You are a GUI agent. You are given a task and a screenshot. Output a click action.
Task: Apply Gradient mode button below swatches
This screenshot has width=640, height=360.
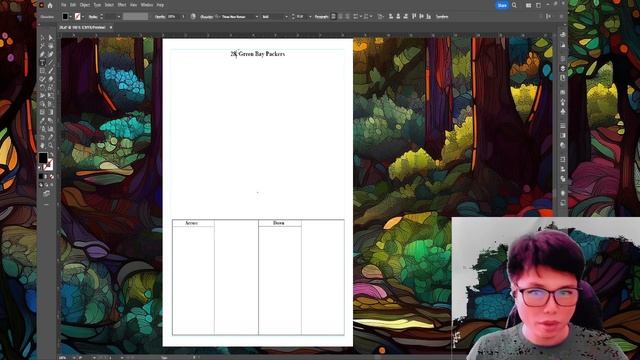(46, 176)
